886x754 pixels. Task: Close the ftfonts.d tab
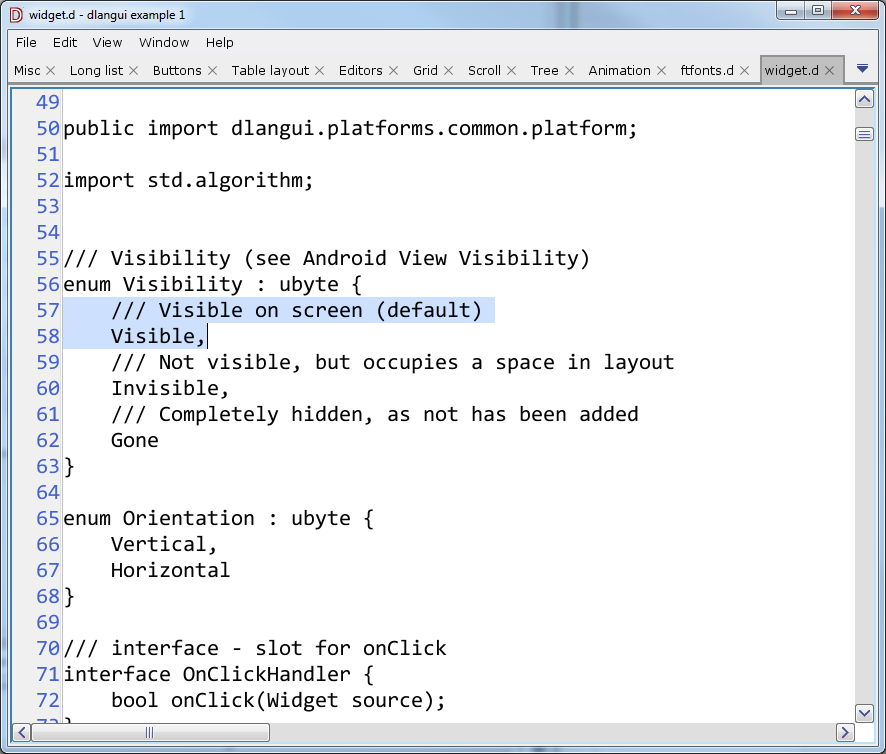tap(745, 71)
